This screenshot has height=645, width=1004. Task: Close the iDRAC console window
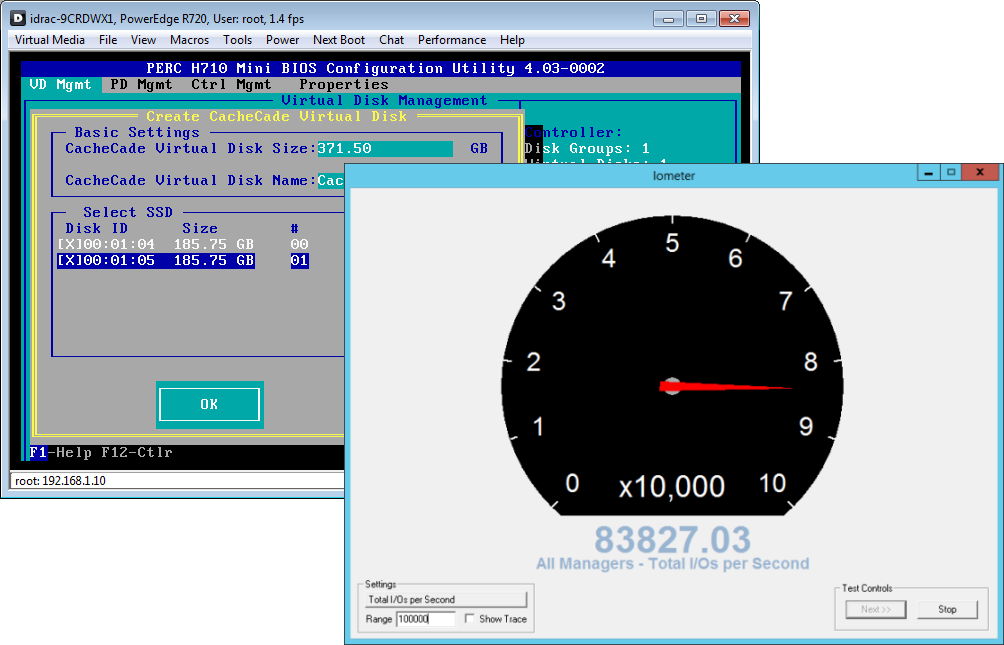tap(734, 19)
